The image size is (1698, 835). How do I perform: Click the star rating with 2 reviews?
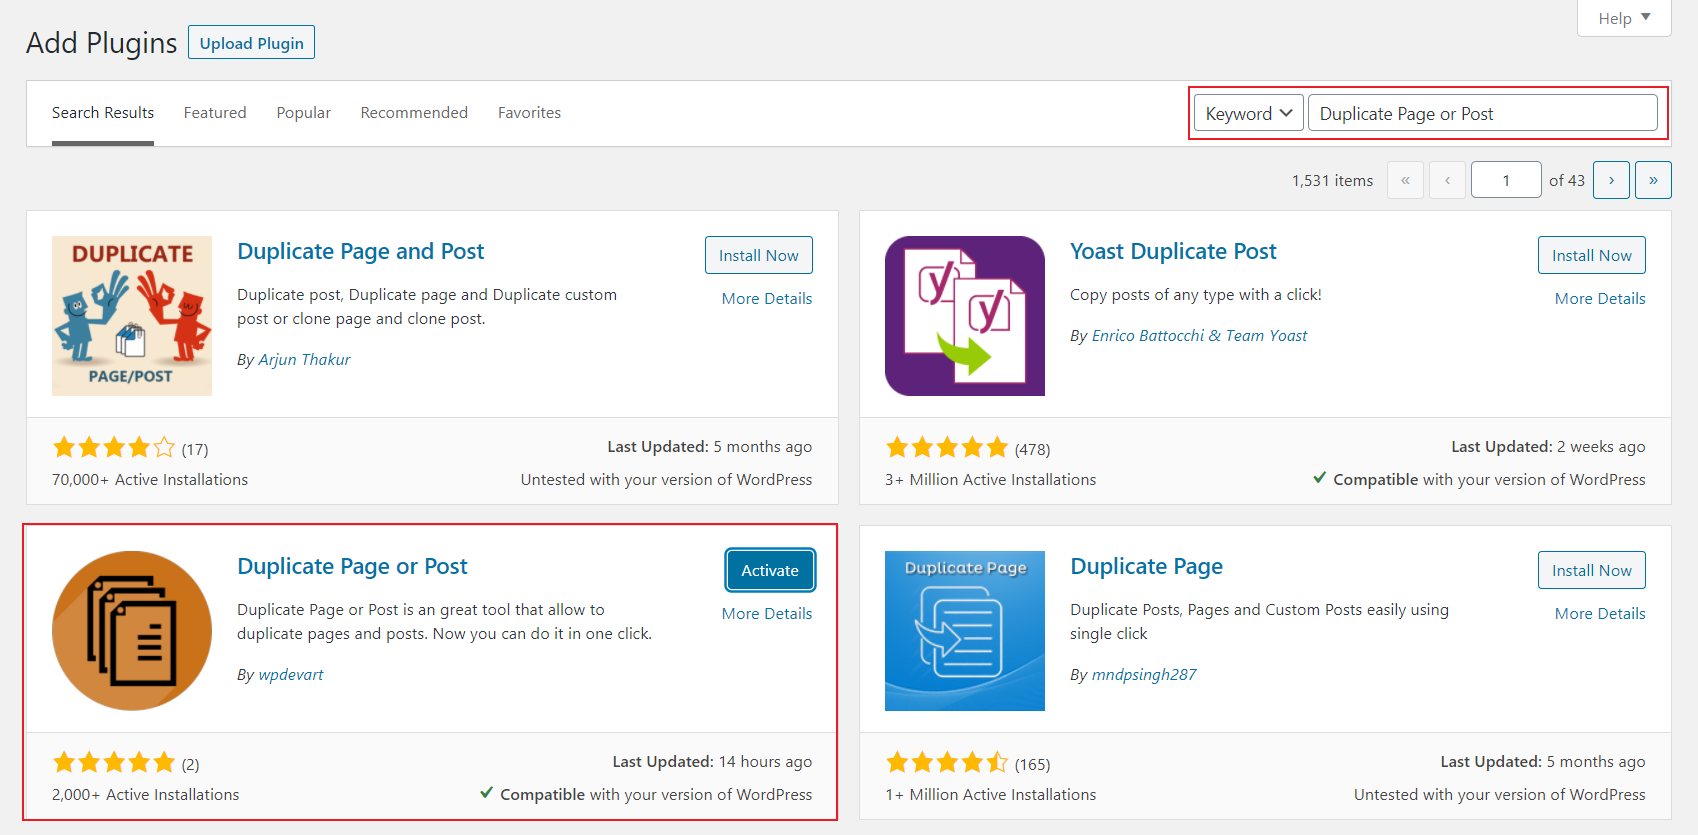[114, 763]
